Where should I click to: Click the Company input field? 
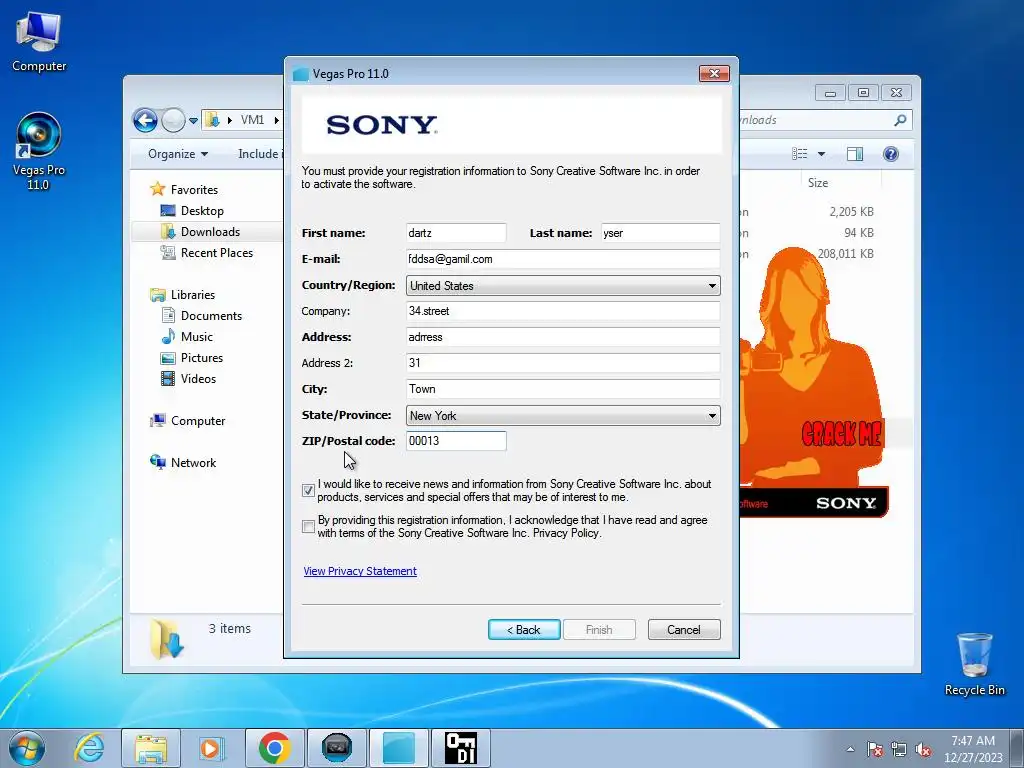(x=563, y=311)
